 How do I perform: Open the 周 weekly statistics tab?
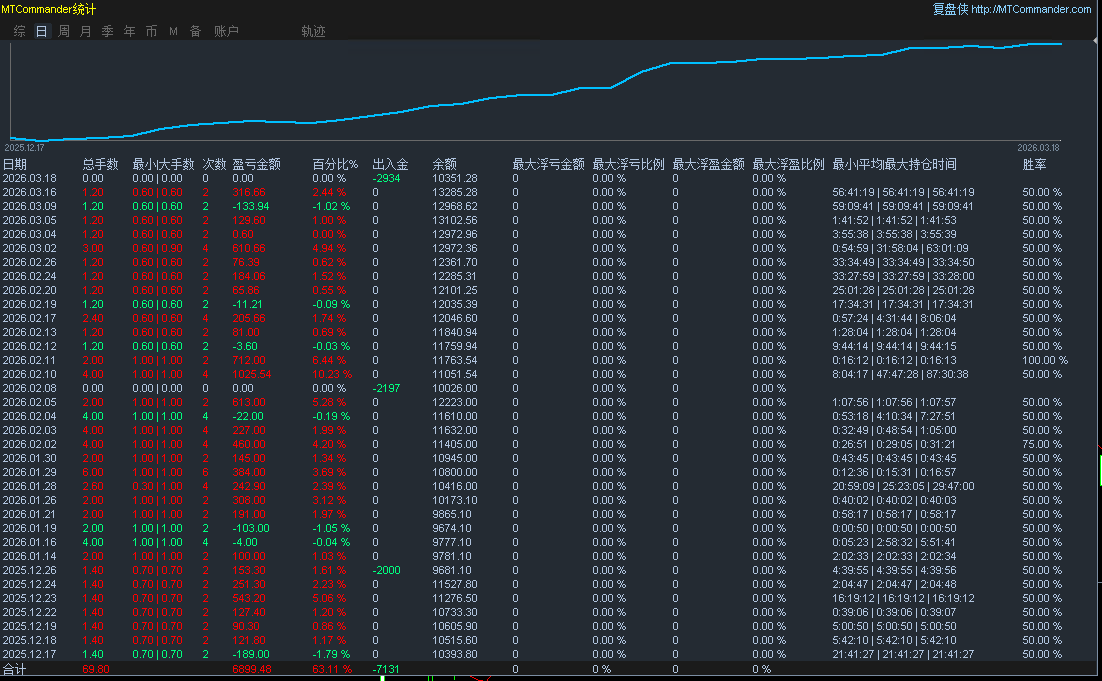64,31
